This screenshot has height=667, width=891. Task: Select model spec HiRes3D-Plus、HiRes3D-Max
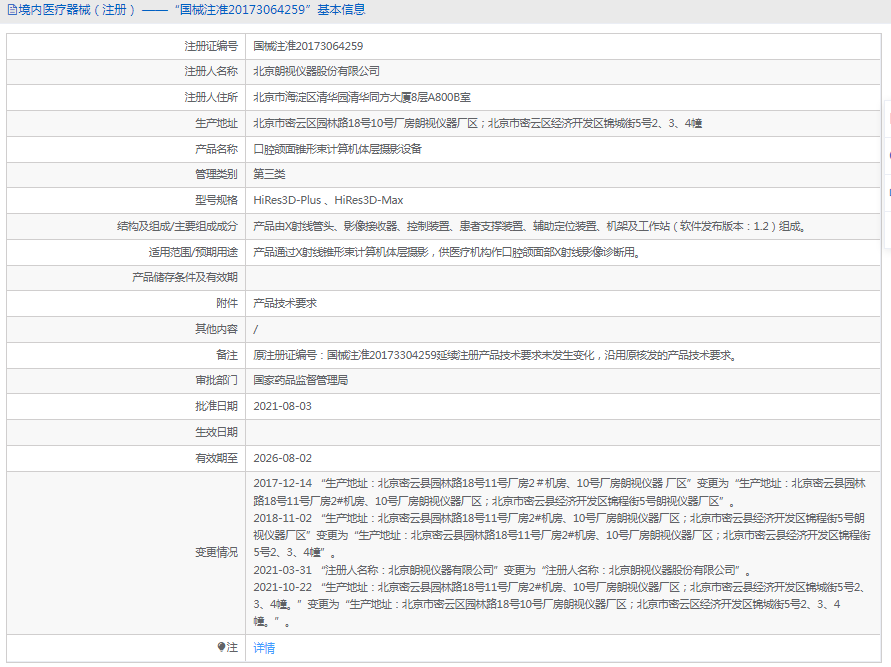click(x=328, y=200)
